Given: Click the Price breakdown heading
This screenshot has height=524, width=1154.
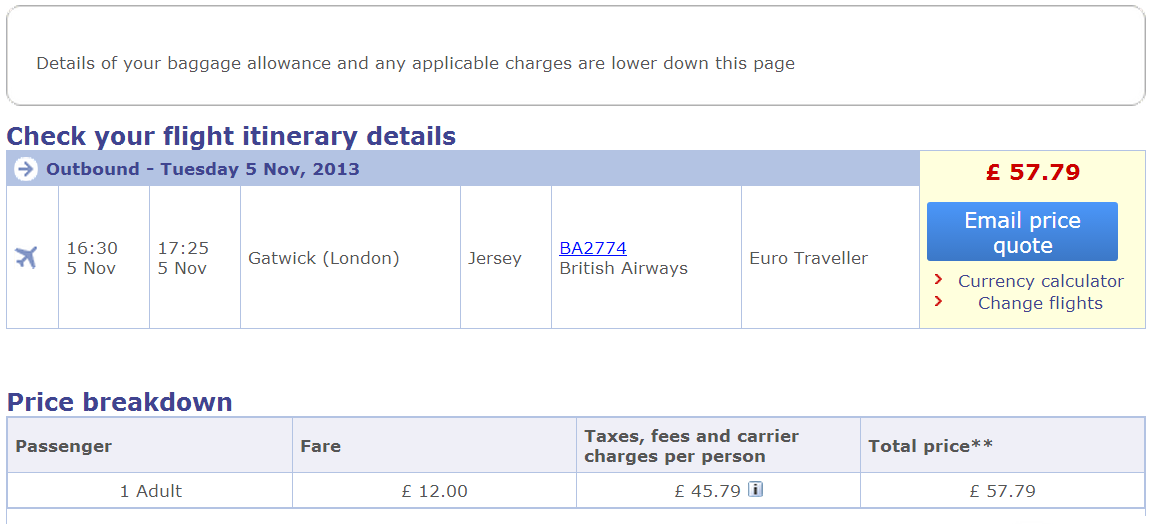Looking at the screenshot, I should click(120, 402).
